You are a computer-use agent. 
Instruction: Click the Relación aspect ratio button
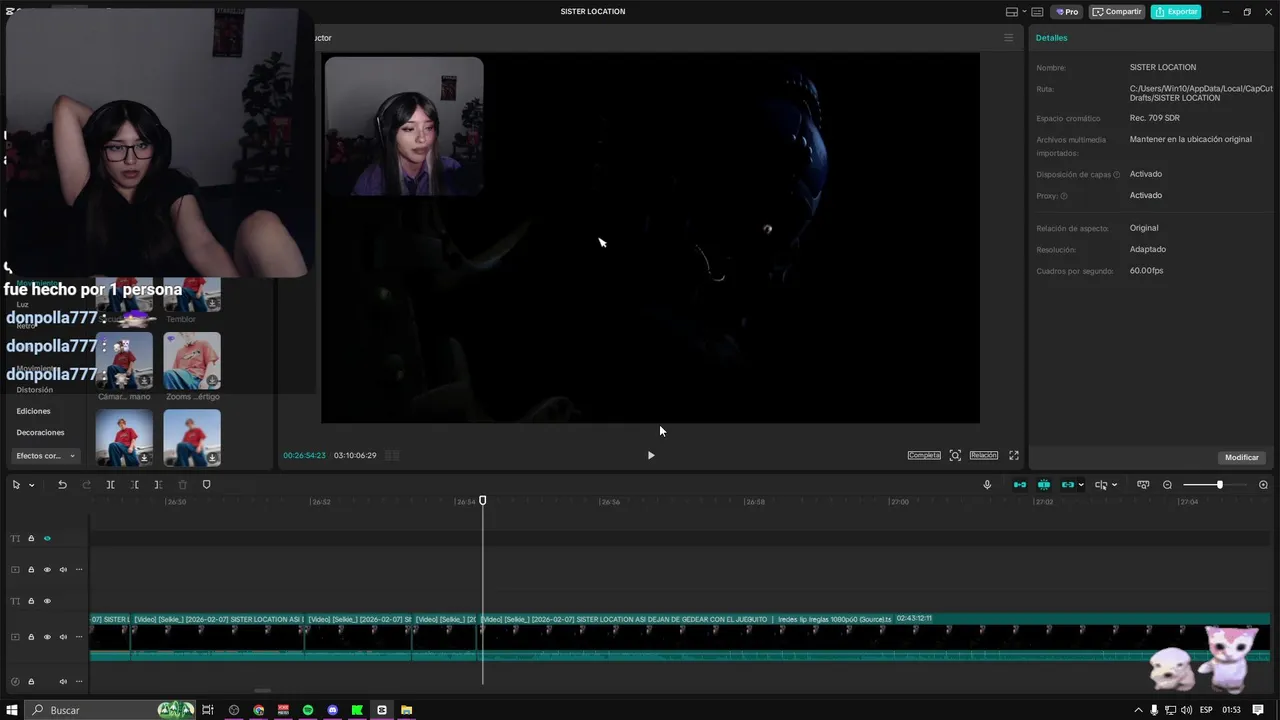984,455
